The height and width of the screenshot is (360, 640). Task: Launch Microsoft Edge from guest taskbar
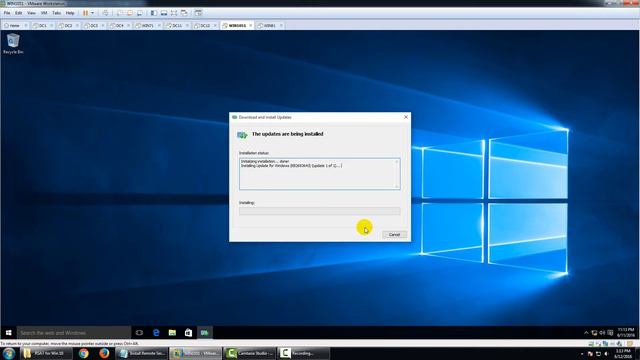pos(156,333)
